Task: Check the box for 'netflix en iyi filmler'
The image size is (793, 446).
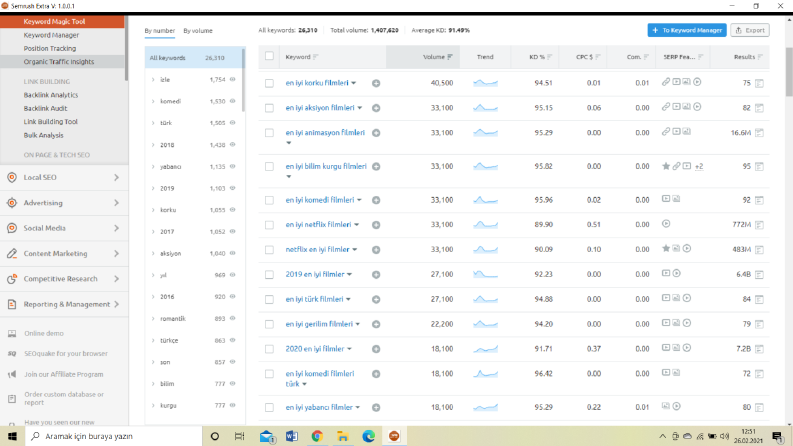Action: 269,250
